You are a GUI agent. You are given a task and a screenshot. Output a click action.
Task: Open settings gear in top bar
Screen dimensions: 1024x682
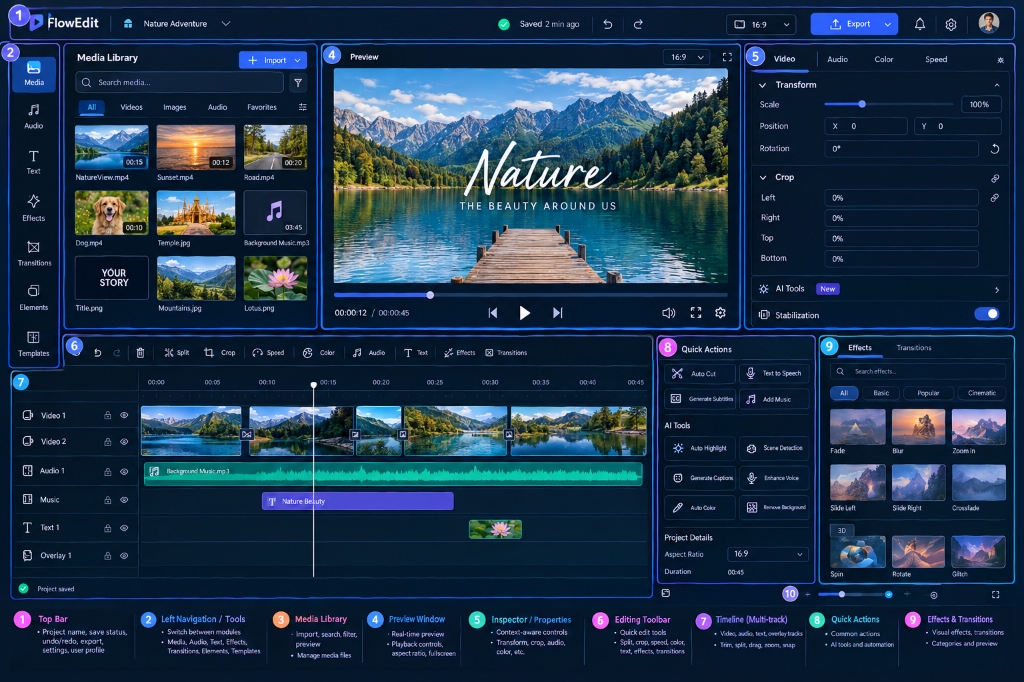click(951, 24)
